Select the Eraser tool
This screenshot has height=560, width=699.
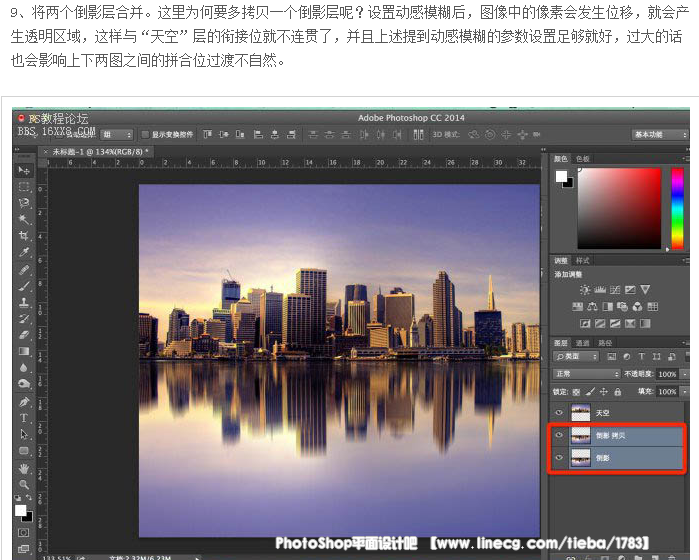point(24,335)
